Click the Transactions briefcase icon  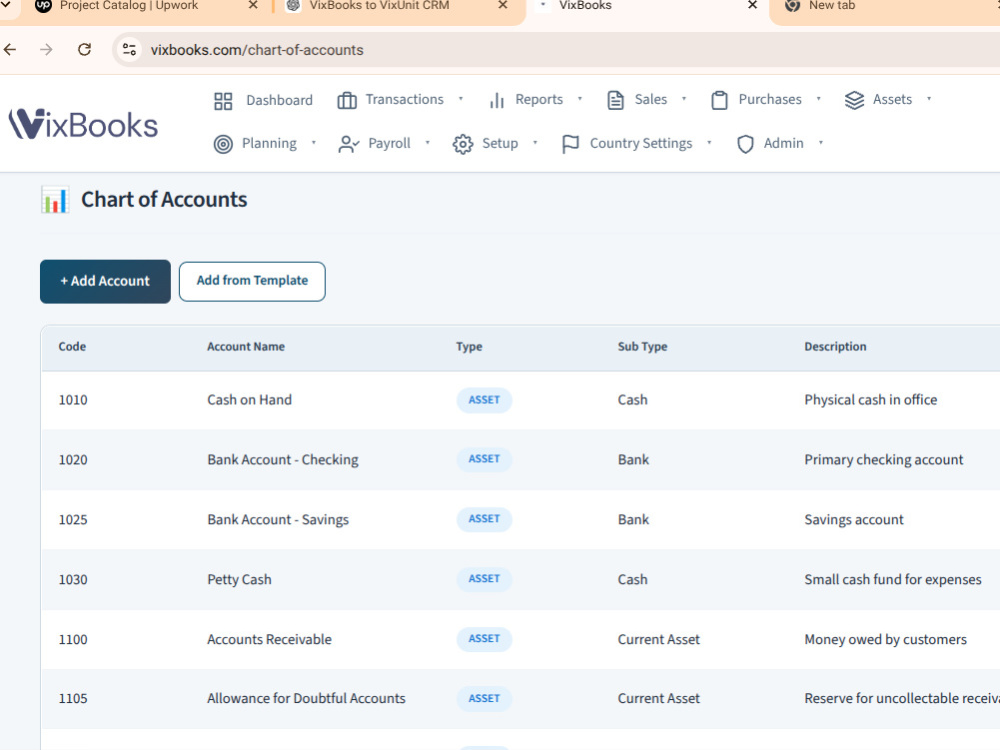click(347, 100)
